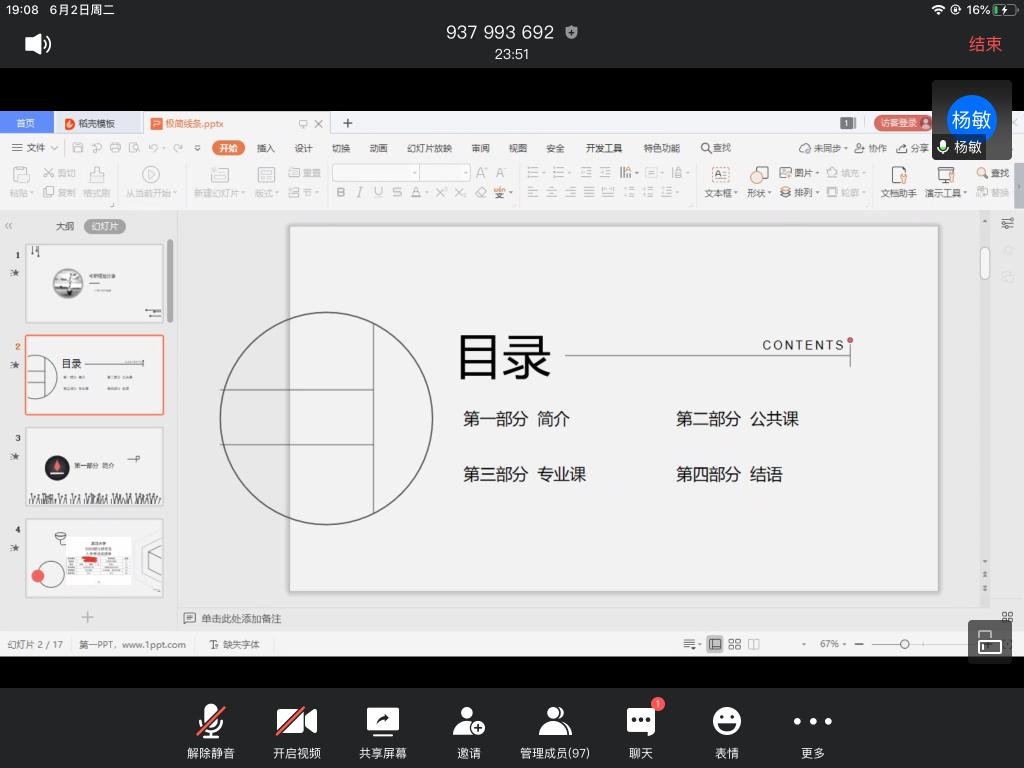This screenshot has height=768, width=1024.
Task: Tap the speaker audio icon
Action: pos(37,44)
